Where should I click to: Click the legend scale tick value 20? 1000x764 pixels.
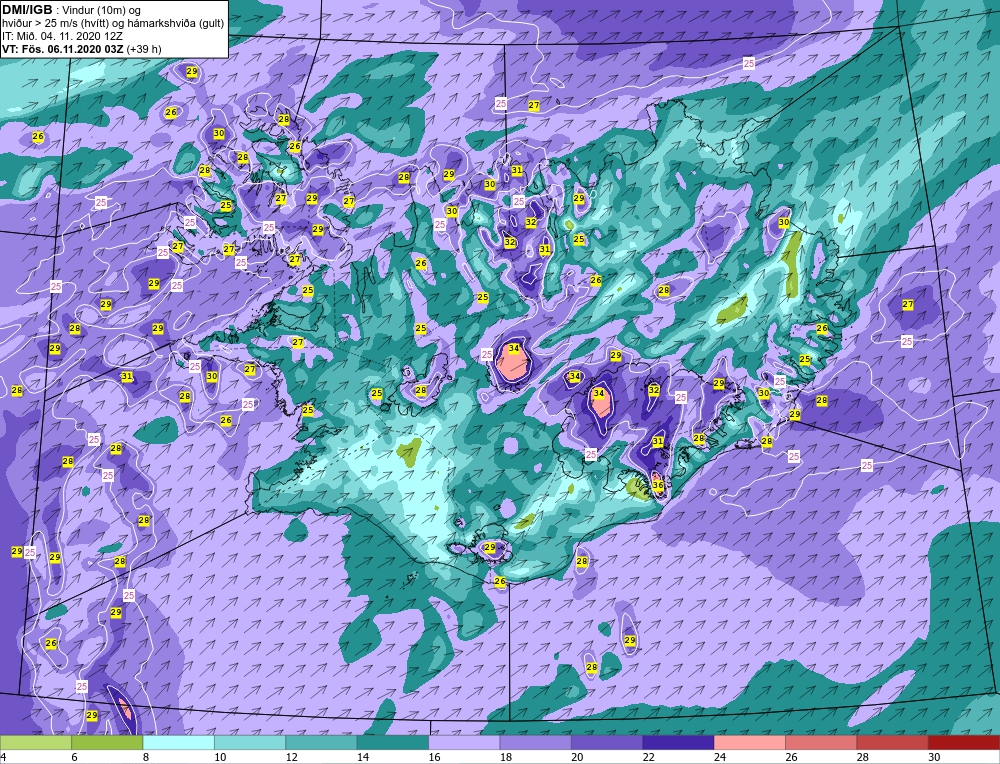coord(577,757)
